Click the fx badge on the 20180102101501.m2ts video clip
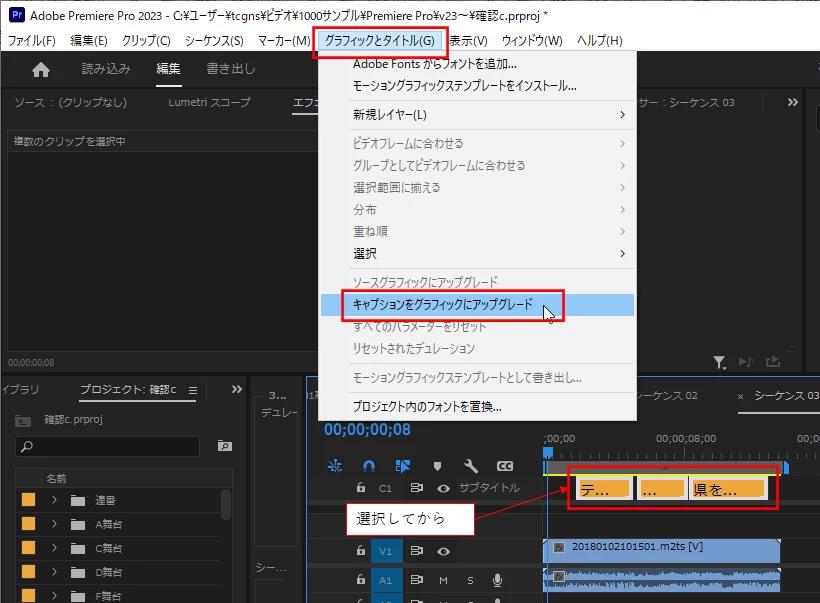 [559, 548]
